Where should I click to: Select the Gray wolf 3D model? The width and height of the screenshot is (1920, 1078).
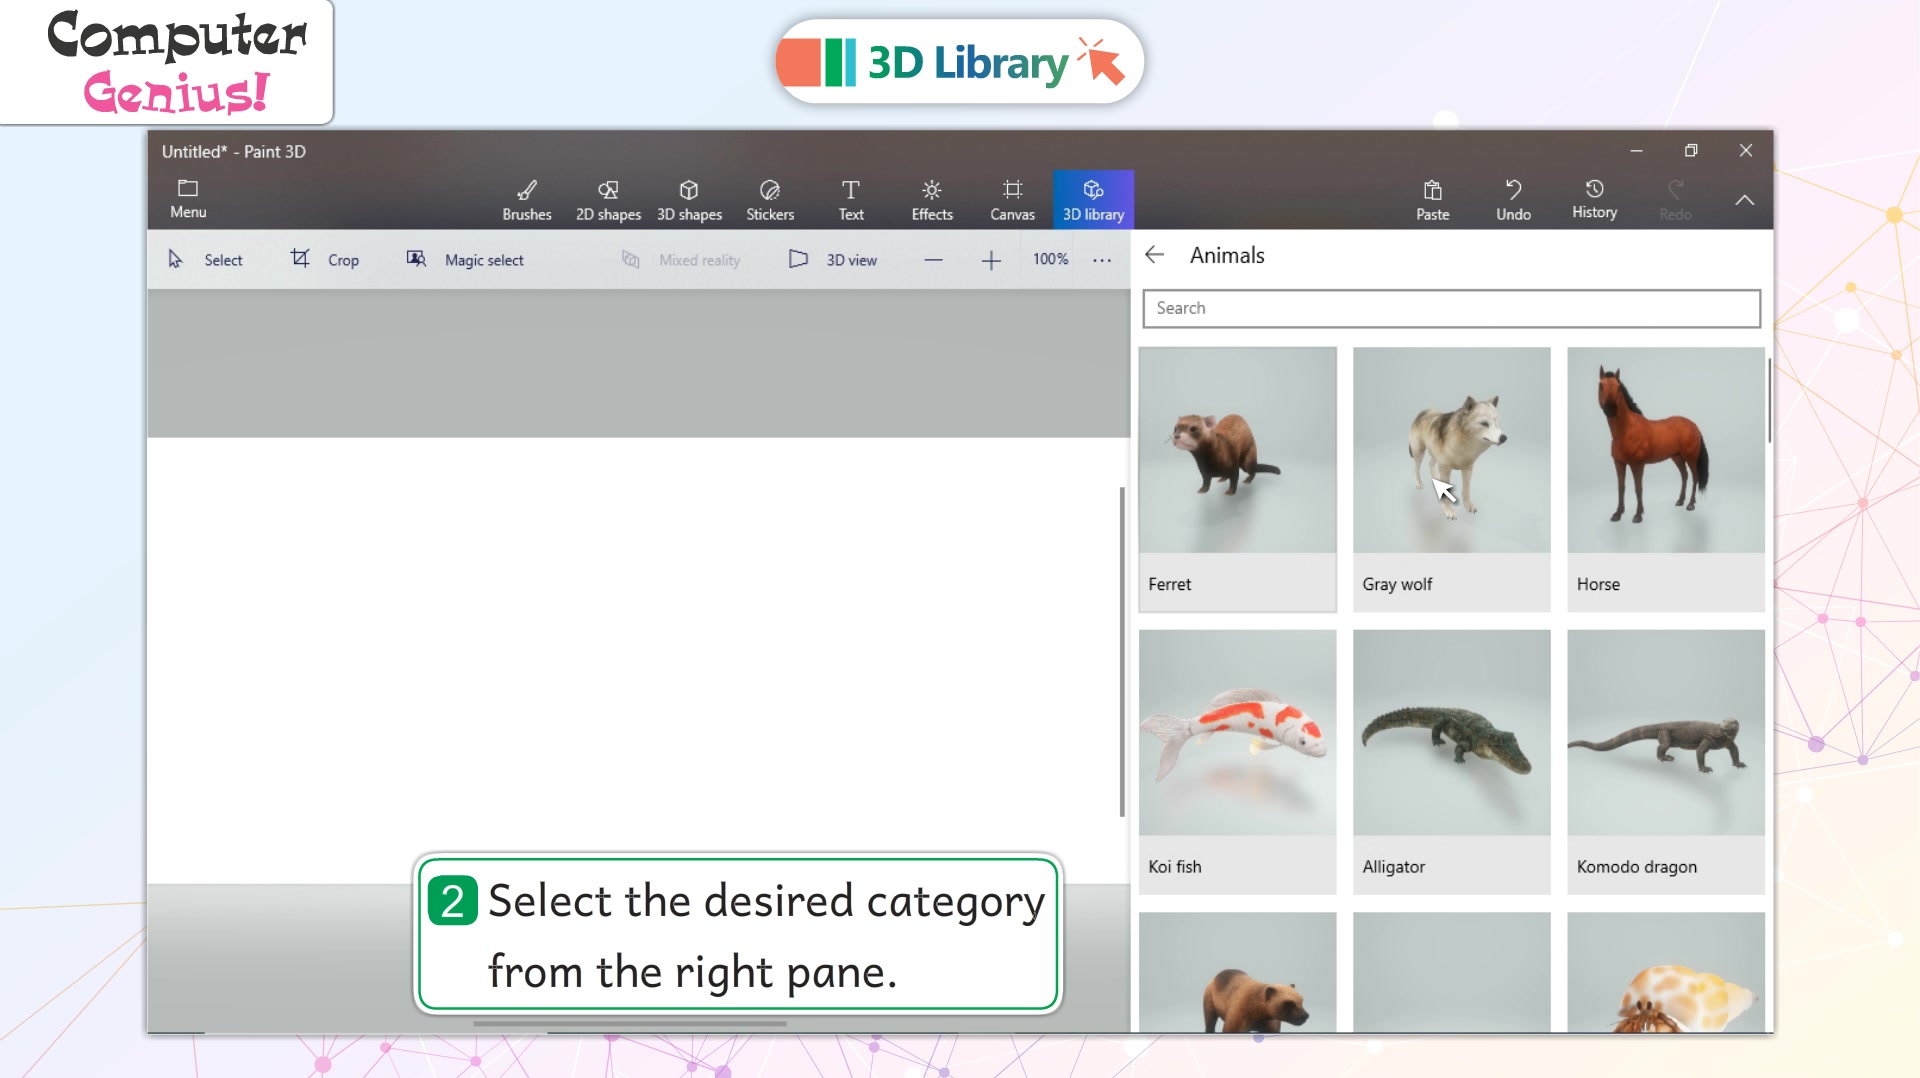click(x=1451, y=479)
